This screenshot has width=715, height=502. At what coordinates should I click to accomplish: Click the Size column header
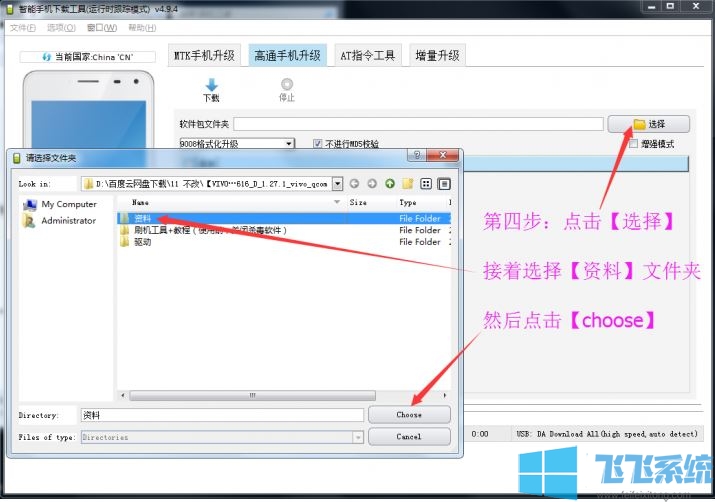point(358,202)
